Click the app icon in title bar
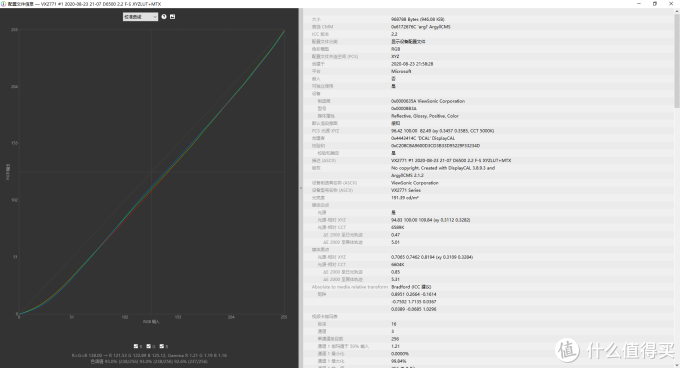 [3, 4]
